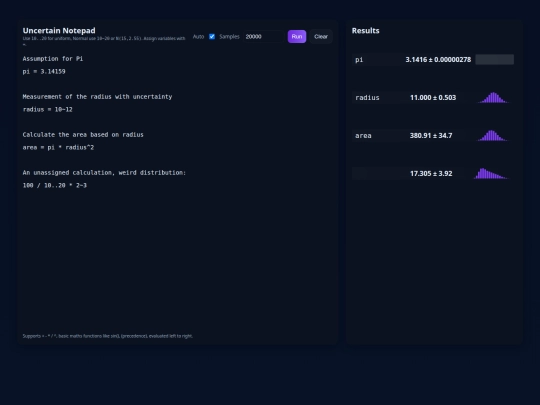Image resolution: width=540 pixels, height=405 pixels.
Task: Click comment 'Measurement of the radius with uncertainty'
Action: click(97, 97)
